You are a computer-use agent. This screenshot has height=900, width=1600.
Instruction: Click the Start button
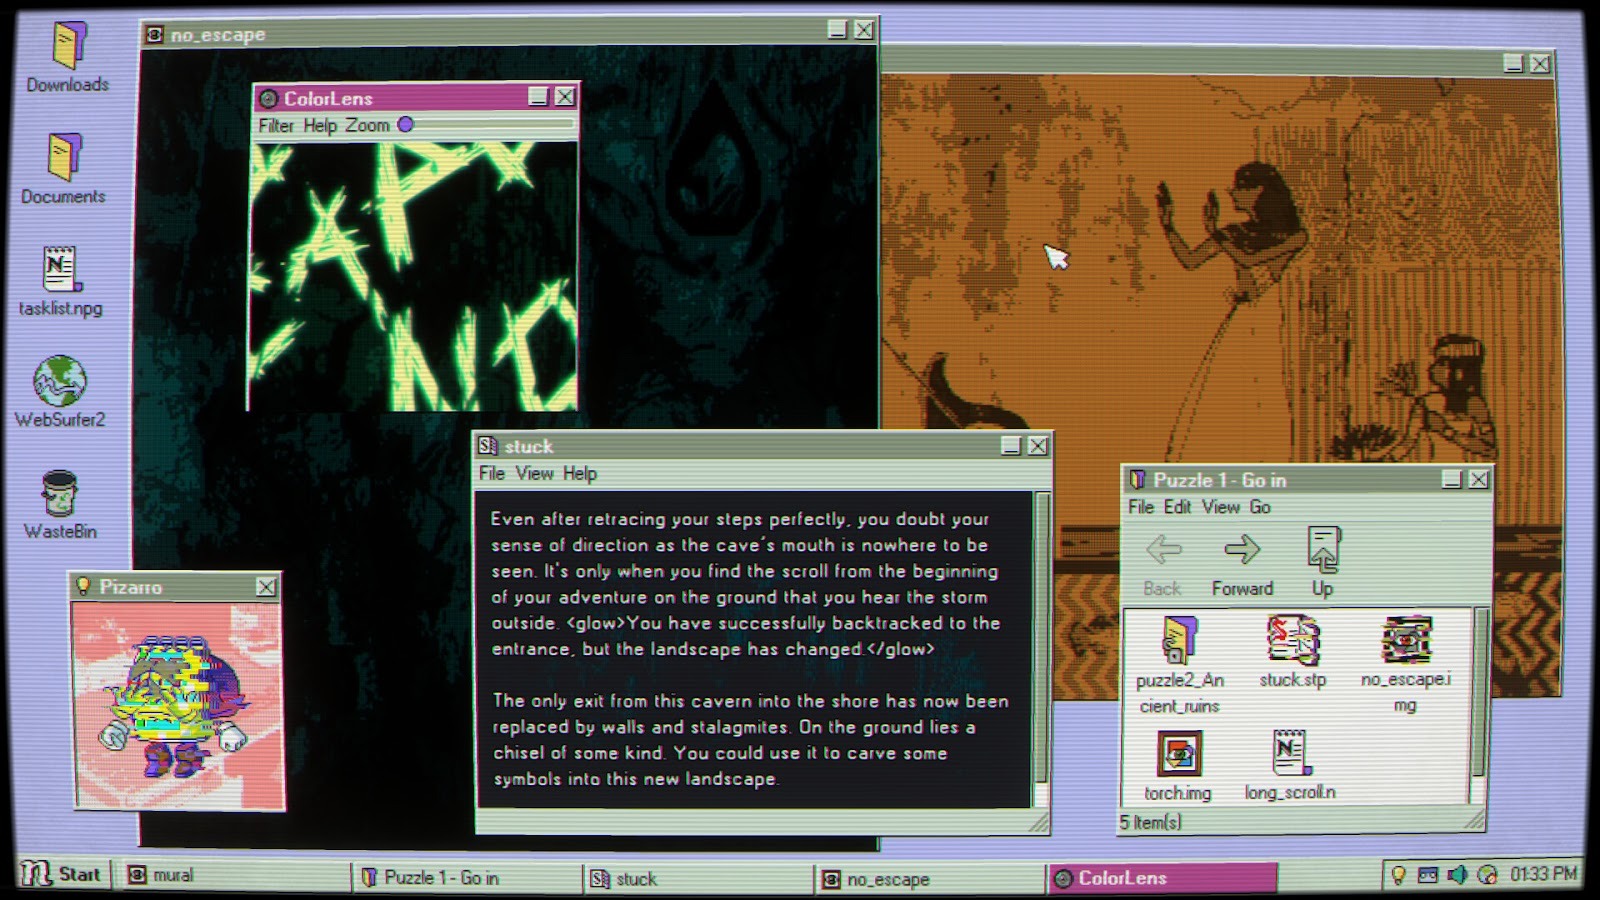pos(62,874)
